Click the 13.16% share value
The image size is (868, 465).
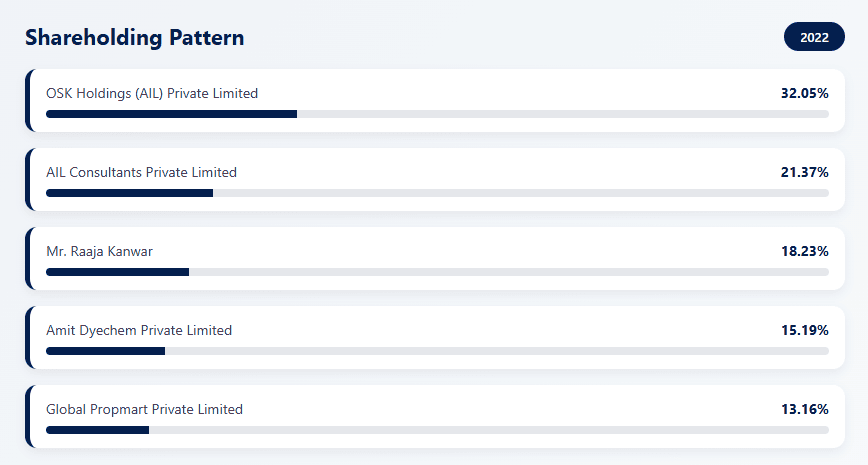[804, 409]
